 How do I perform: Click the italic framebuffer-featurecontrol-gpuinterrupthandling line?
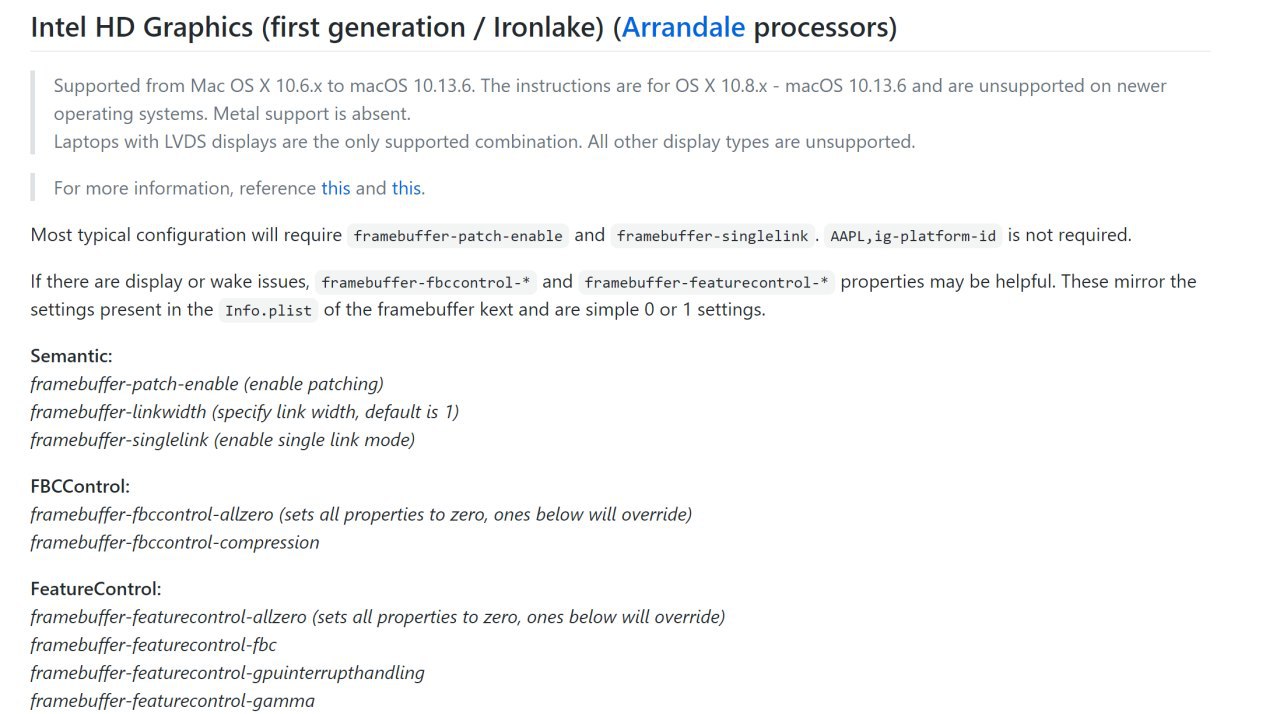228,673
